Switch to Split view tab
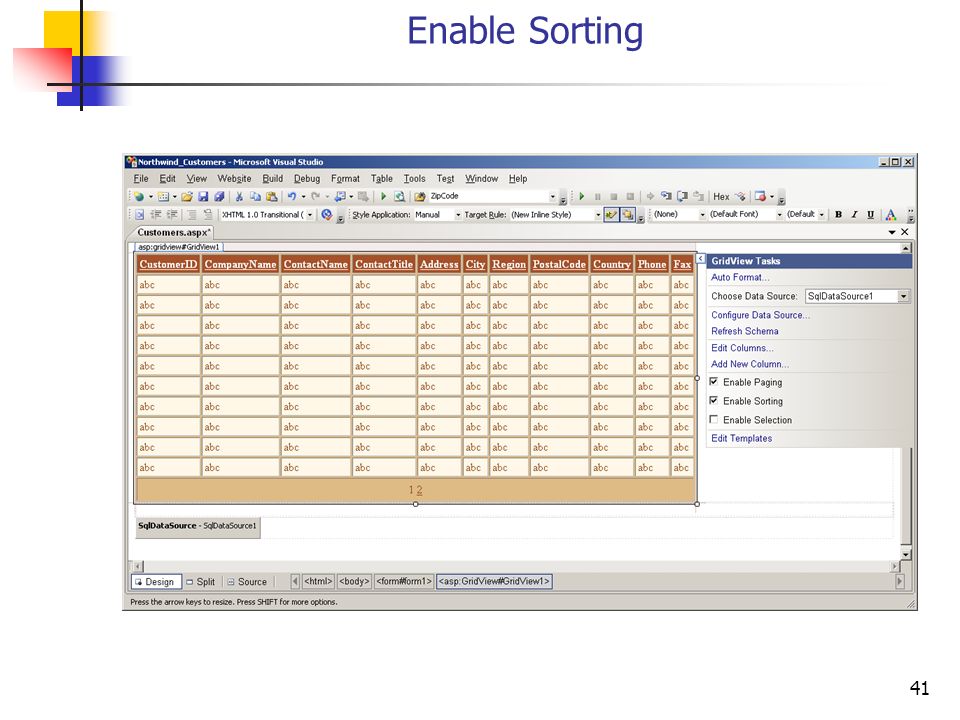The image size is (960, 720). (x=201, y=582)
